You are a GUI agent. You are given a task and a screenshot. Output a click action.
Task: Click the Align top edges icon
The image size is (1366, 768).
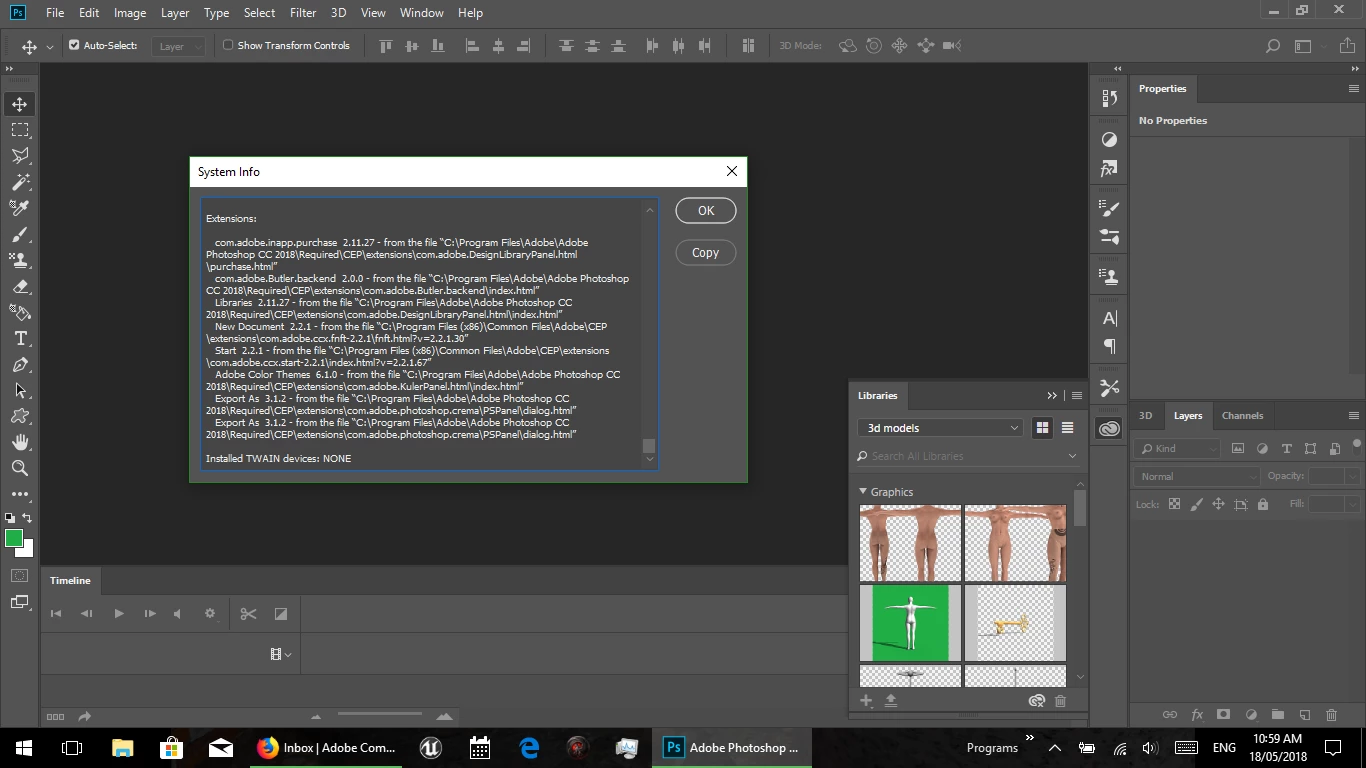click(386, 46)
